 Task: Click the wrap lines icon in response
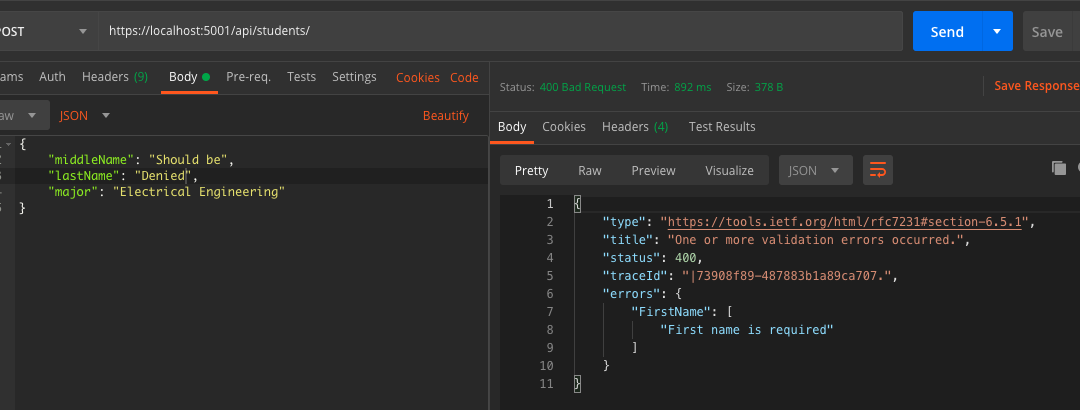click(x=877, y=170)
